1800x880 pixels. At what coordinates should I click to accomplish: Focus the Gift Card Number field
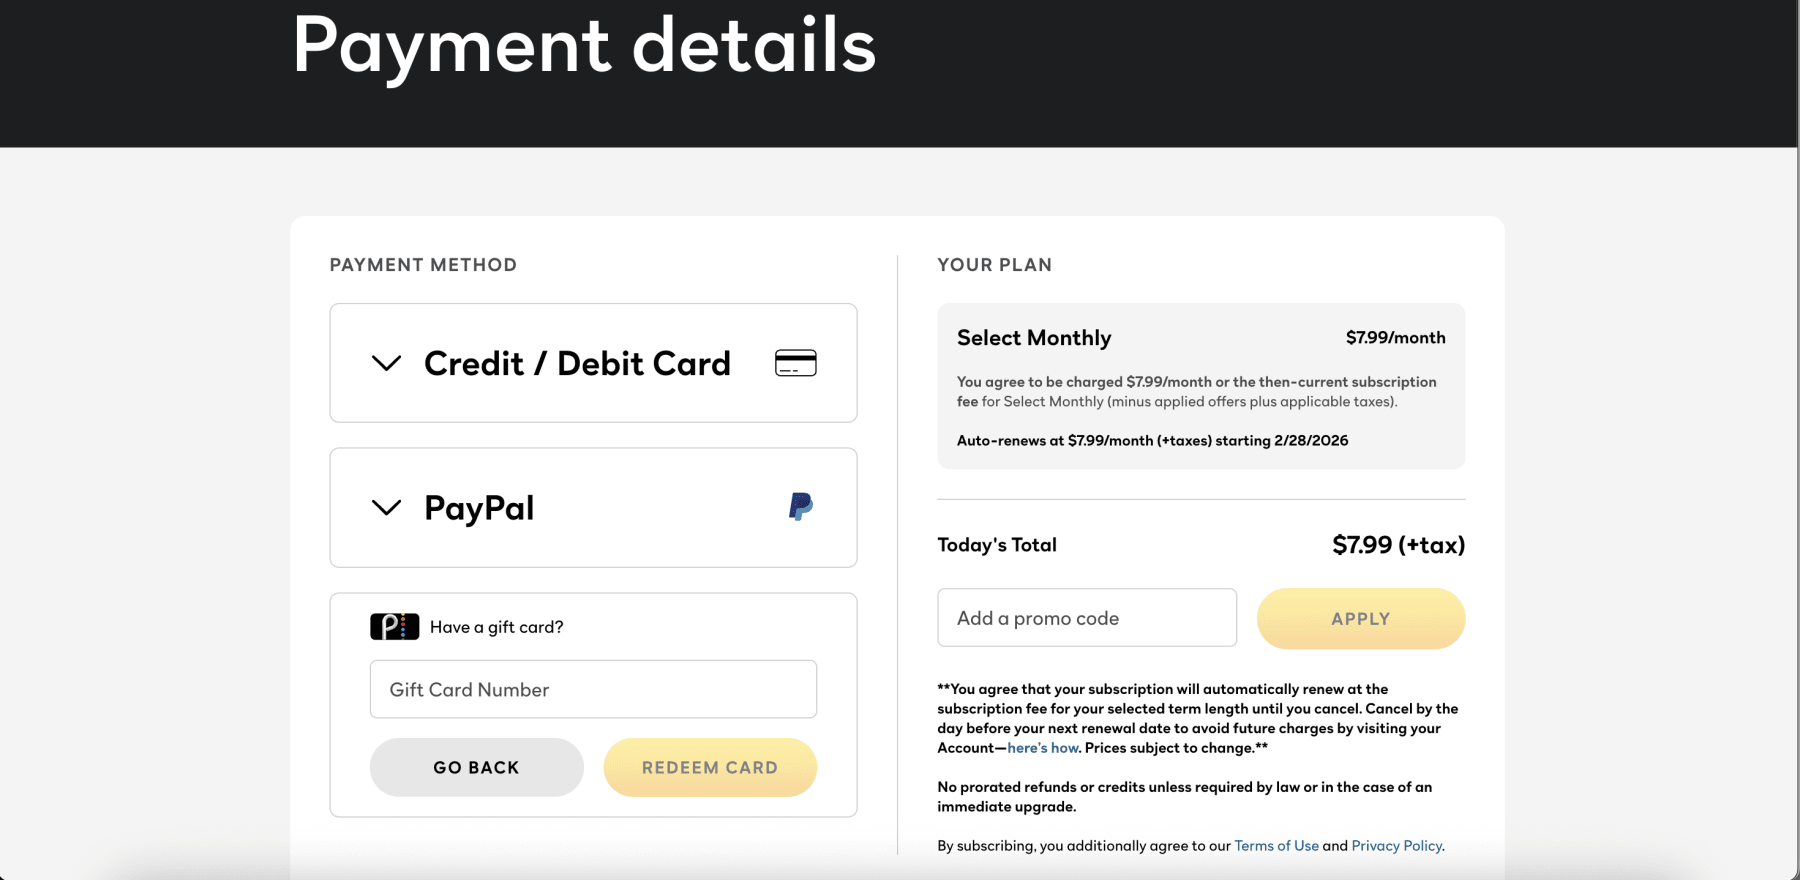pyautogui.click(x=593, y=689)
